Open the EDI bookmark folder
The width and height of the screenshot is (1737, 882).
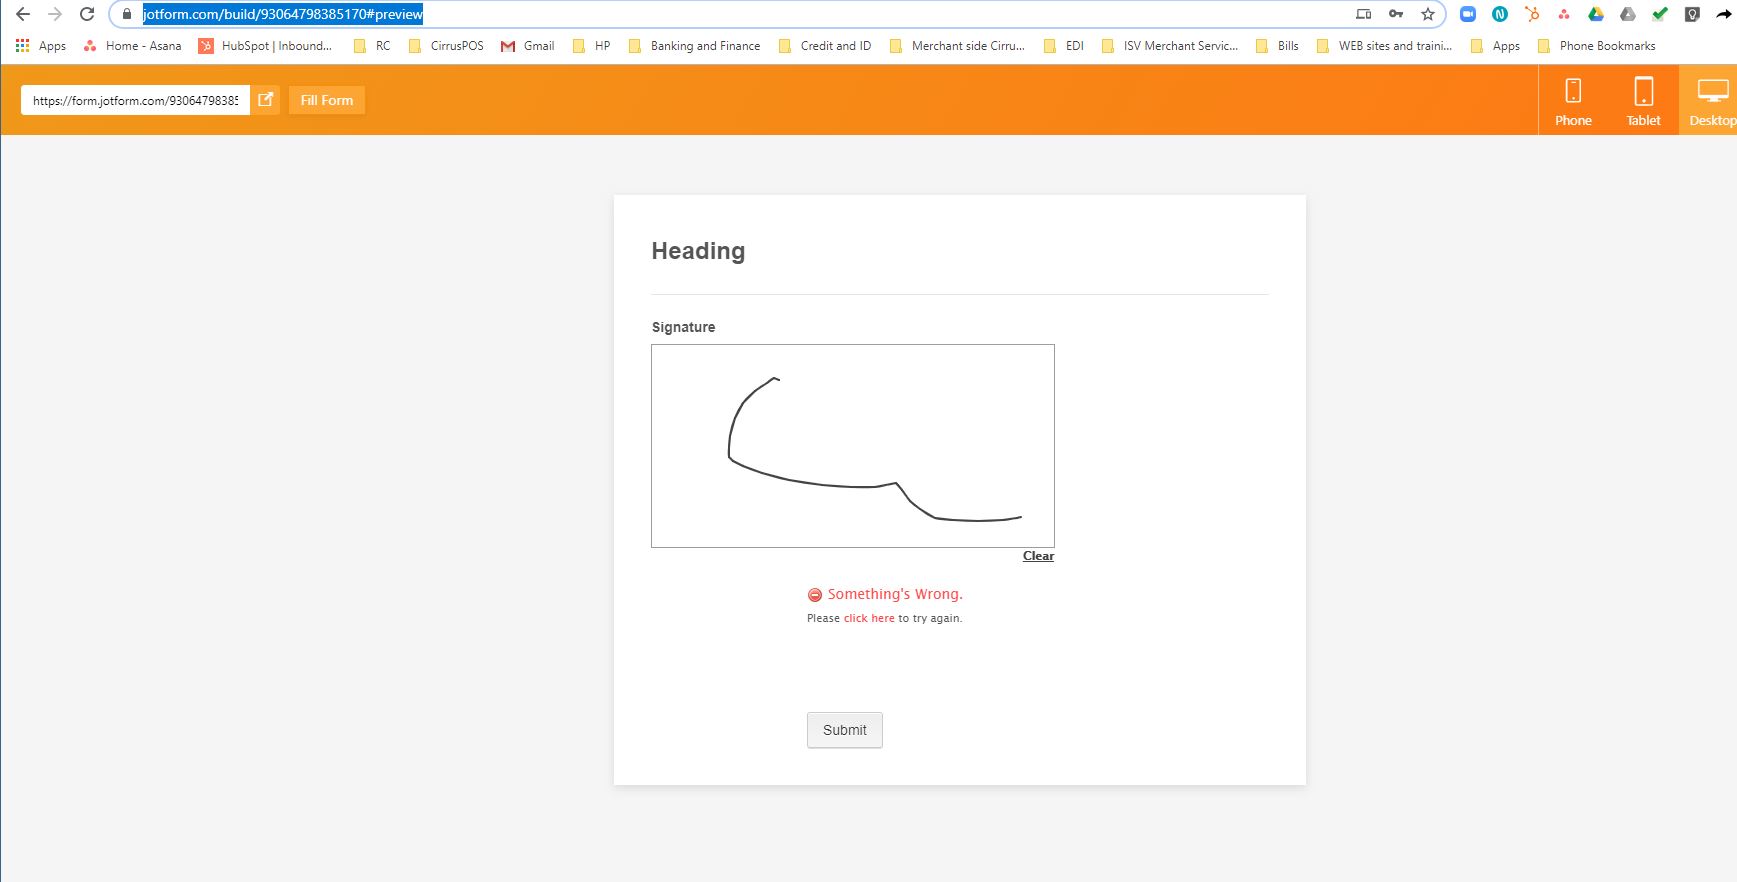coord(1064,46)
